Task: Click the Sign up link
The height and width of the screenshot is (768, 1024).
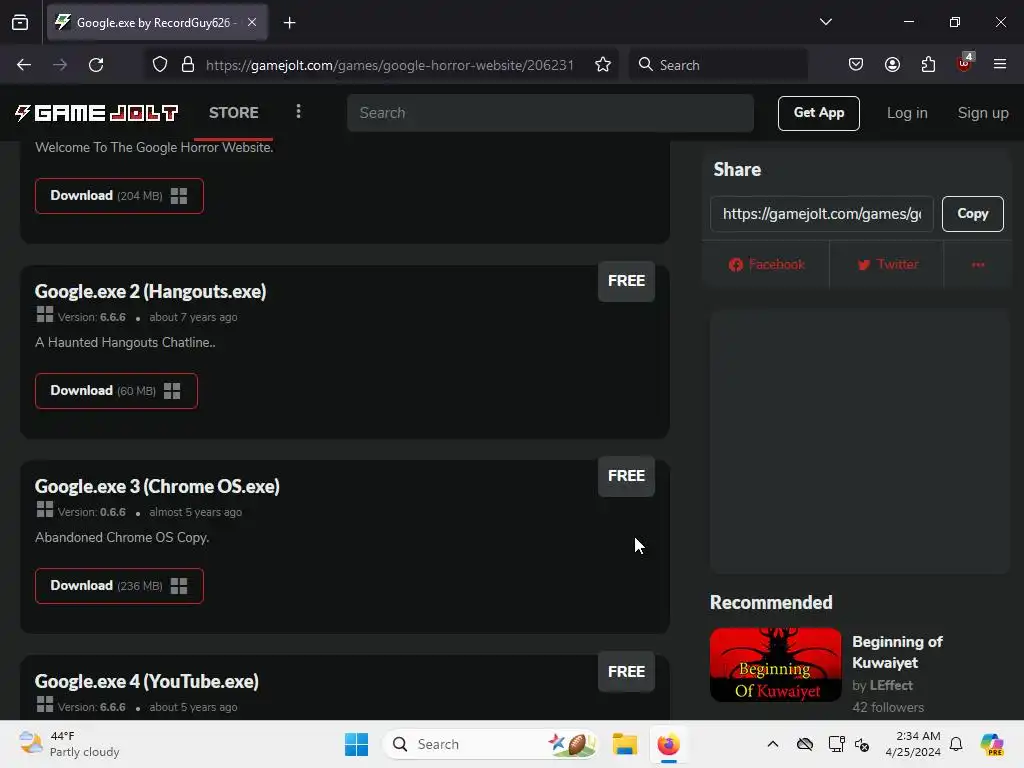Action: [x=982, y=113]
